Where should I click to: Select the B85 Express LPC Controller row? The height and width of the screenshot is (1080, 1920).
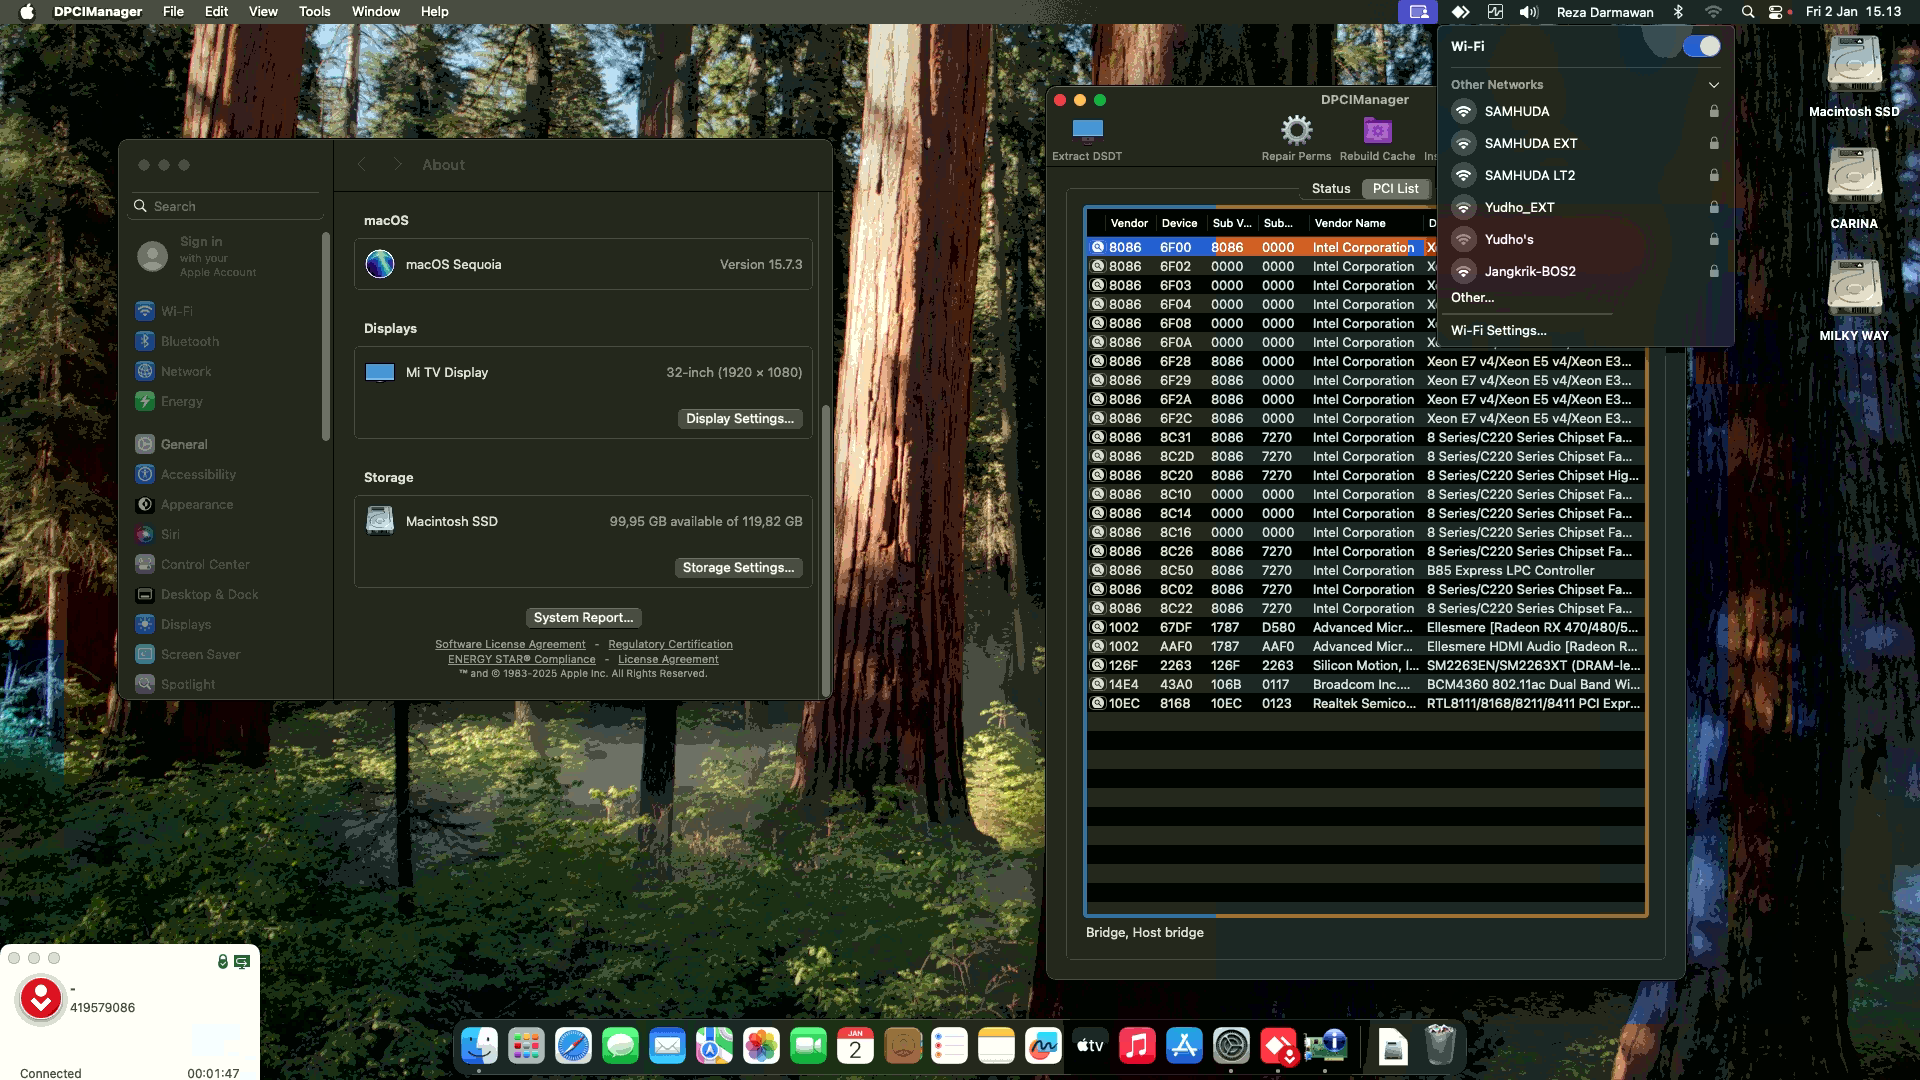[1366, 571]
